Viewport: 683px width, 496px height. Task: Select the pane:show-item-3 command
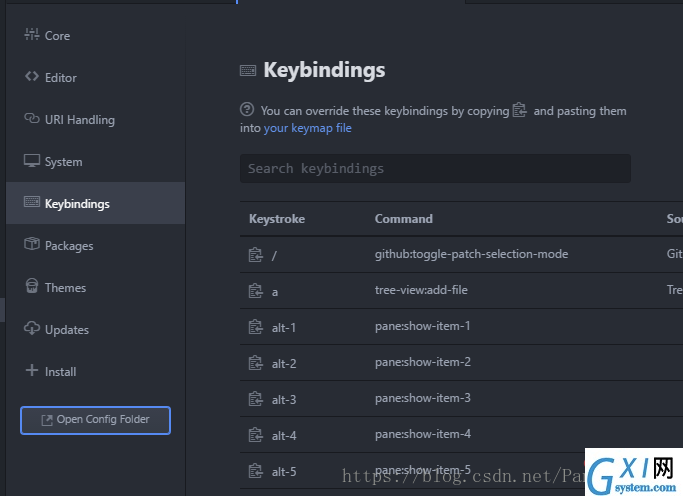tap(423, 398)
